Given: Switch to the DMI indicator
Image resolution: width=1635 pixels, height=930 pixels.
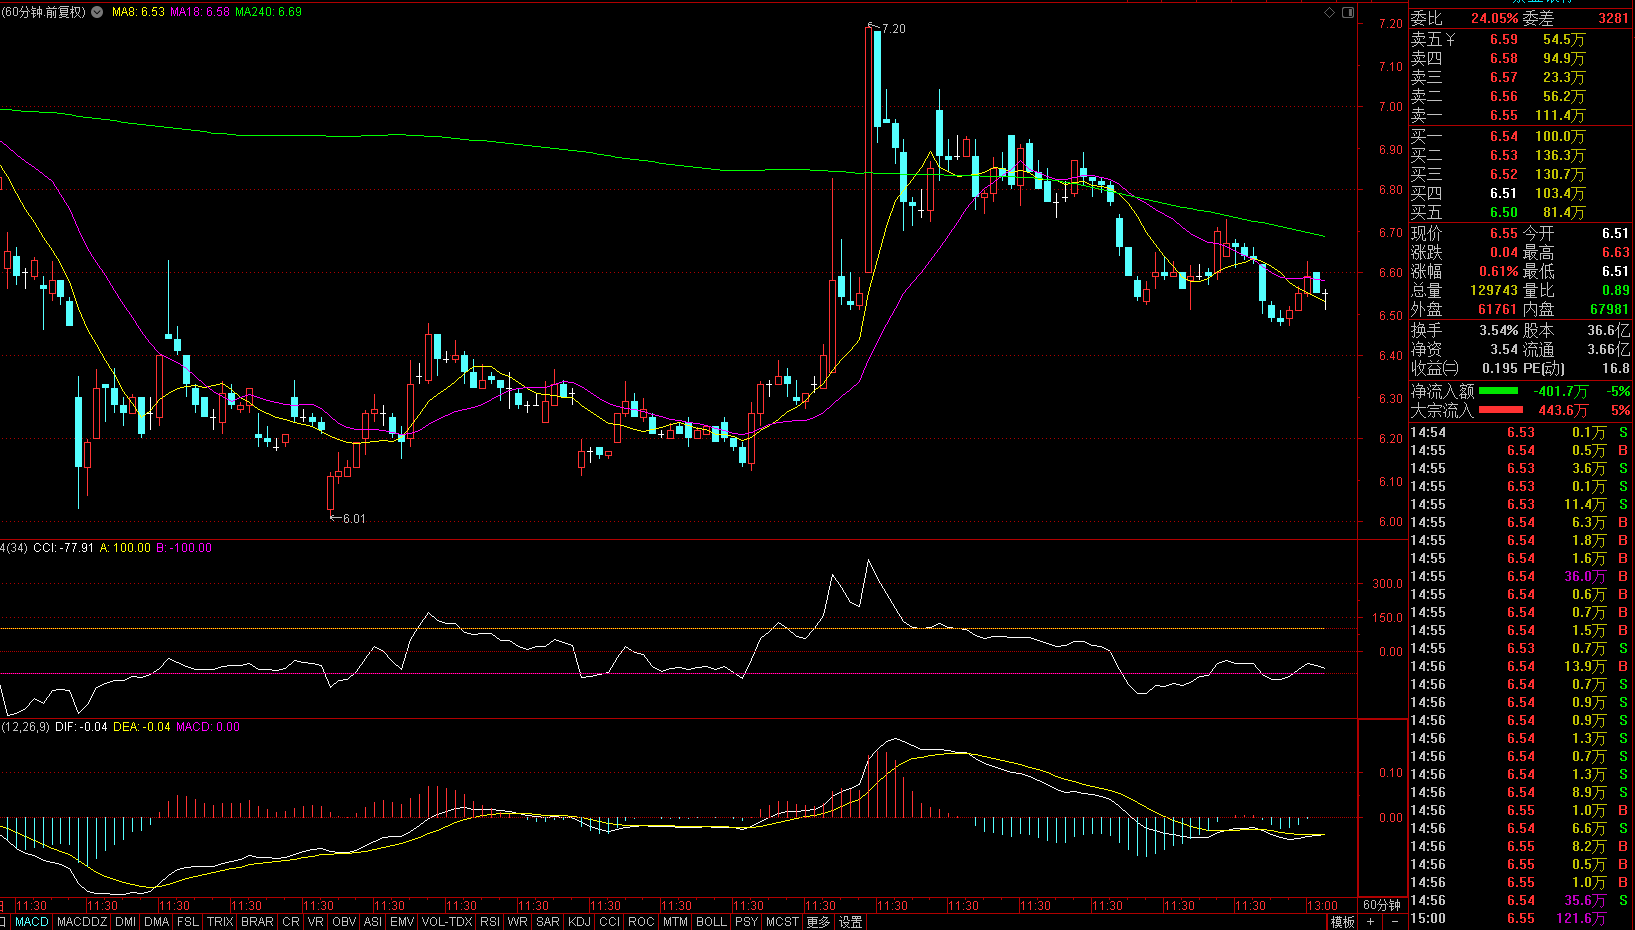Looking at the screenshot, I should 125,922.
